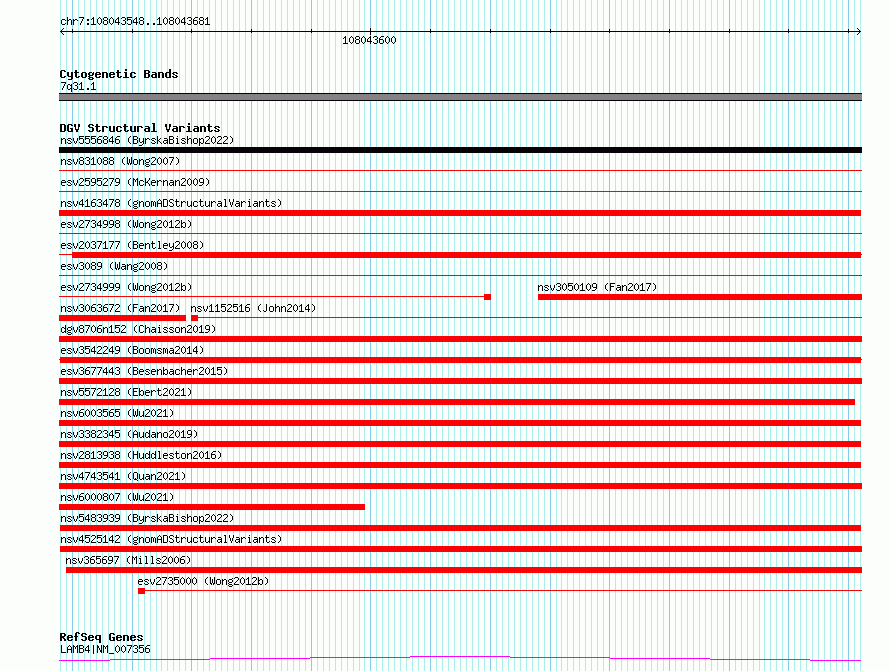Open variant esv2734999 (Wong2012b)
The image size is (890, 671).
point(126,287)
